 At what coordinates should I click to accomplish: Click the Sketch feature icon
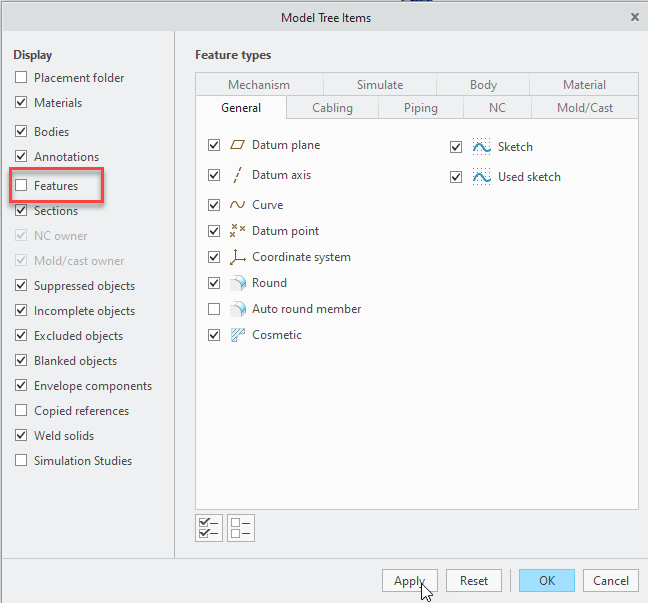click(x=482, y=147)
